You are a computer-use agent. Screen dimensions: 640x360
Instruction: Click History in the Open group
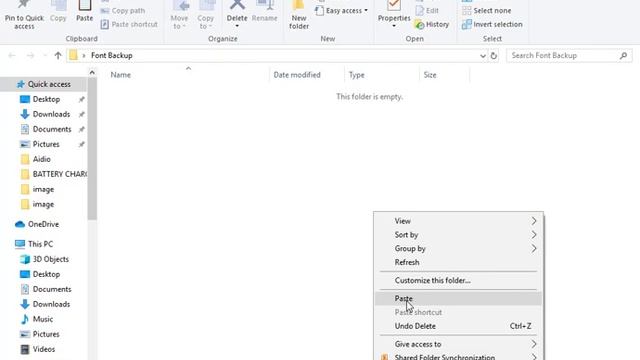[432, 24]
